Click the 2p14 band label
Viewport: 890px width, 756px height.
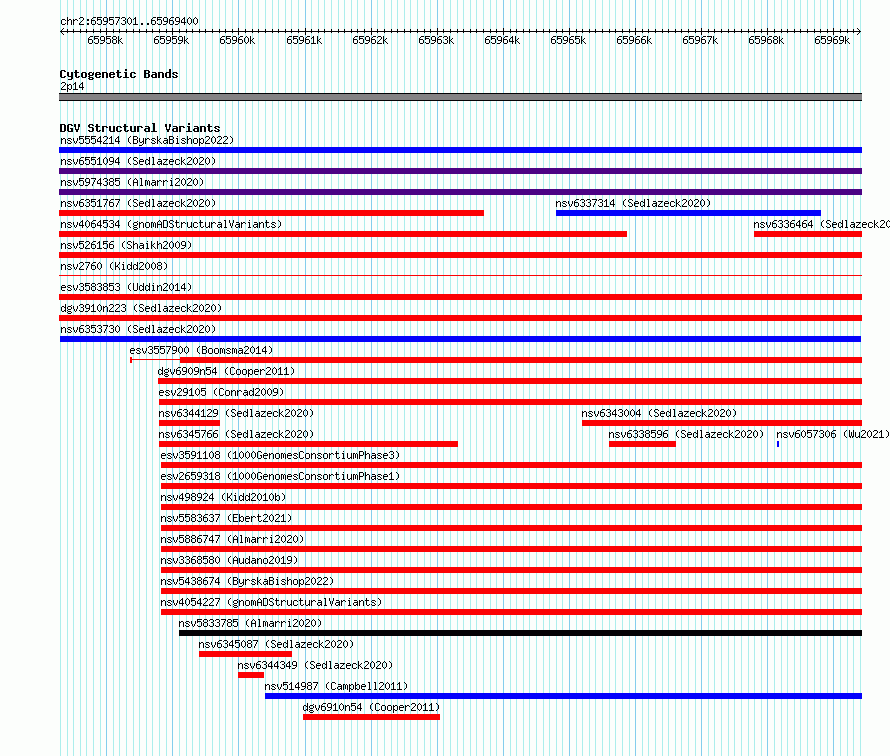point(72,86)
